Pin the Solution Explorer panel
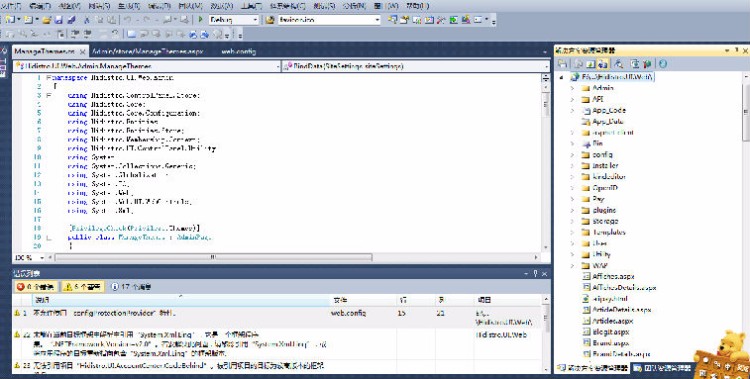Image resolution: width=750 pixels, height=379 pixels. [737, 50]
